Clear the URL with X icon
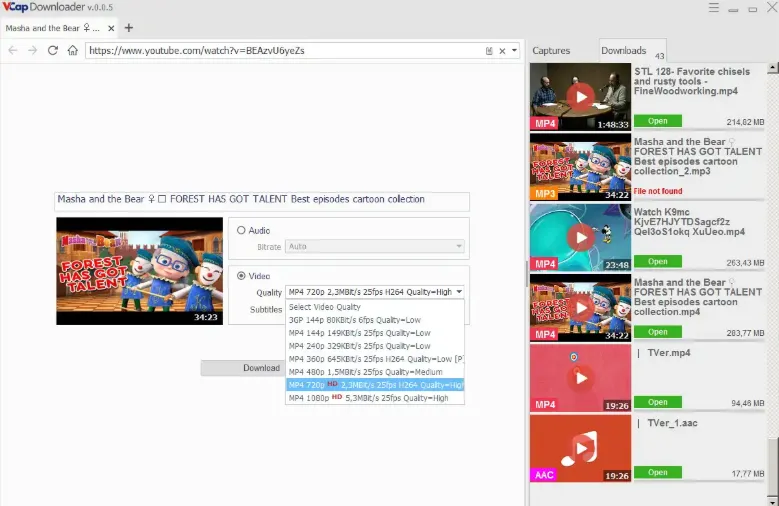The image size is (779, 506). pos(502,51)
